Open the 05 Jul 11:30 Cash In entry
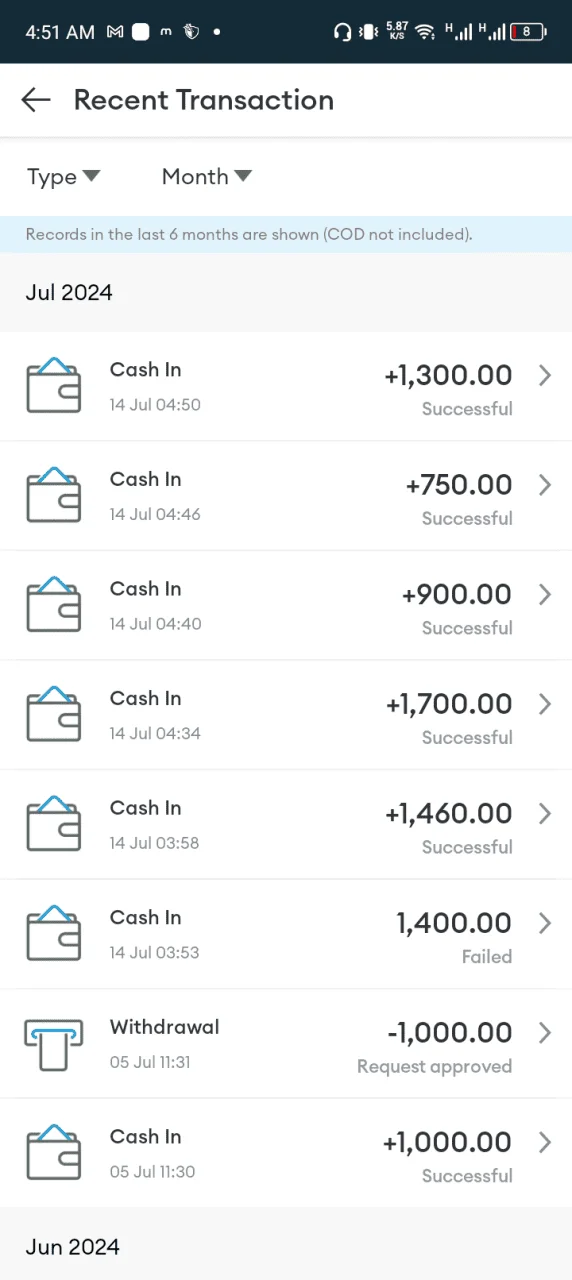The width and height of the screenshot is (572, 1280). click(286, 1153)
